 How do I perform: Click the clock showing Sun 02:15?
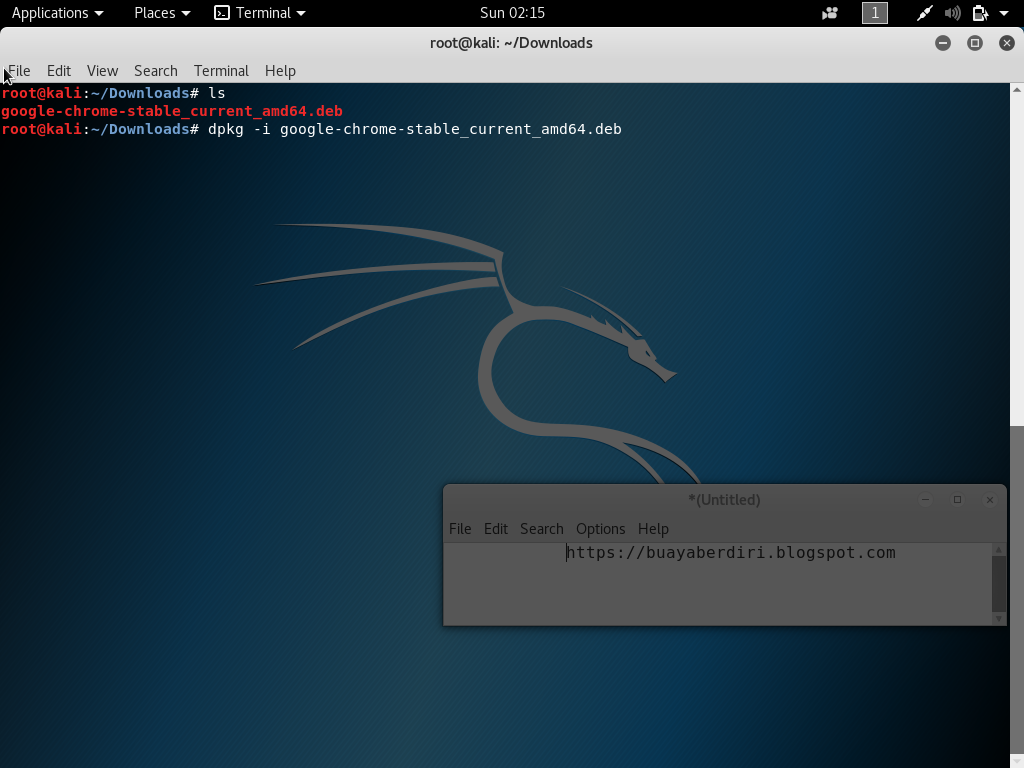pos(512,13)
